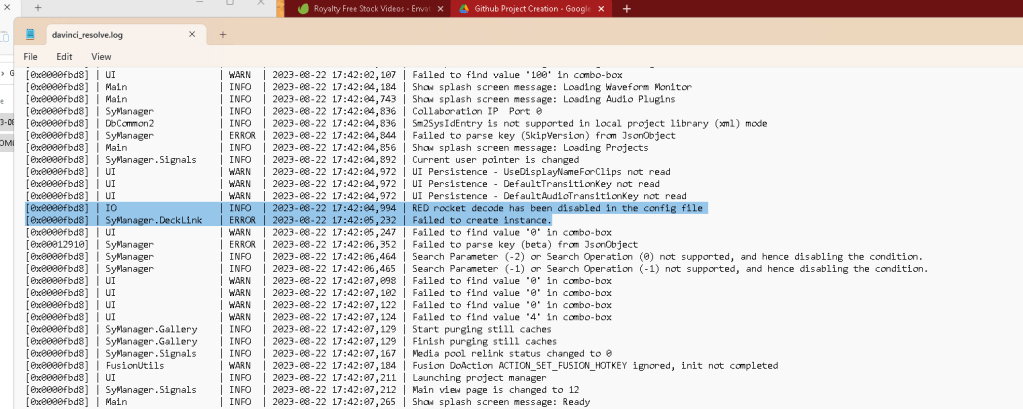Image resolution: width=1023 pixels, height=409 pixels.
Task: Click timestamp 17:42:04,892
Action: 334,160
